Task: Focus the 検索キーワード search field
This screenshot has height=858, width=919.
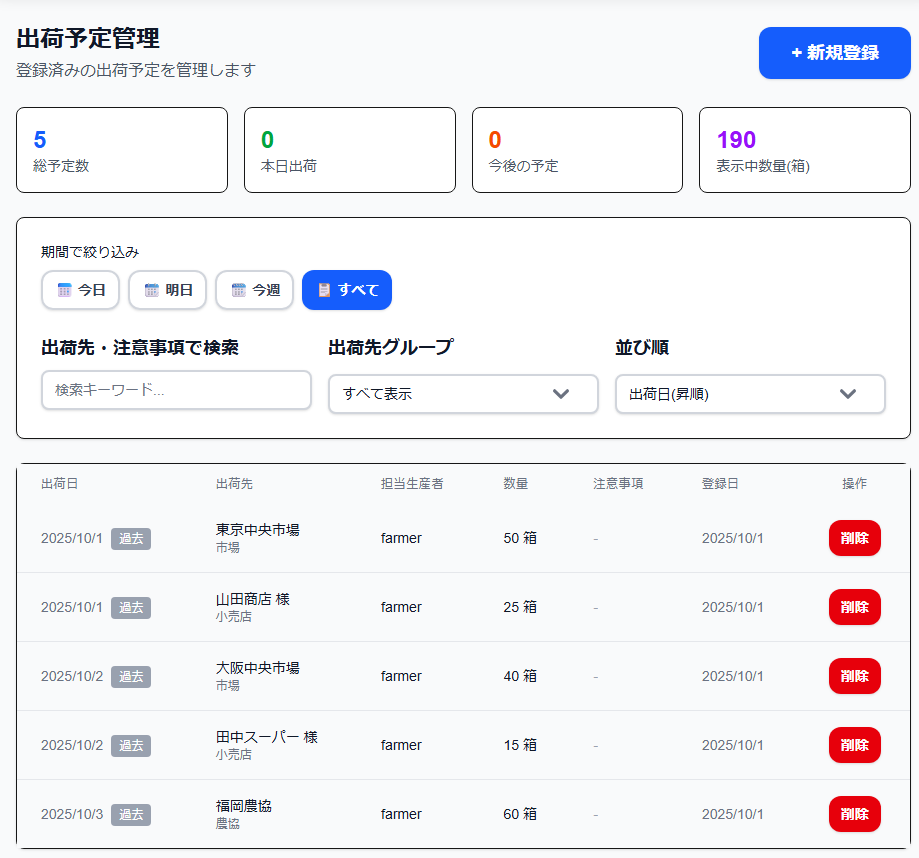Action: click(x=176, y=390)
